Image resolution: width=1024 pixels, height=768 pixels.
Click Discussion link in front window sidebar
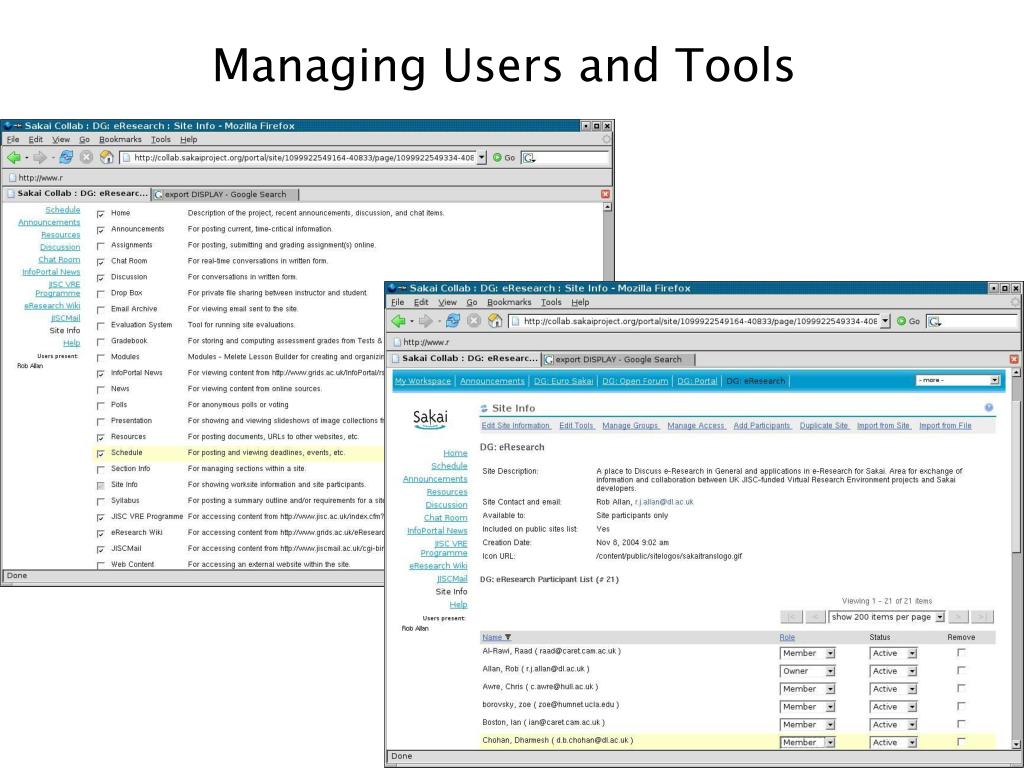(447, 505)
